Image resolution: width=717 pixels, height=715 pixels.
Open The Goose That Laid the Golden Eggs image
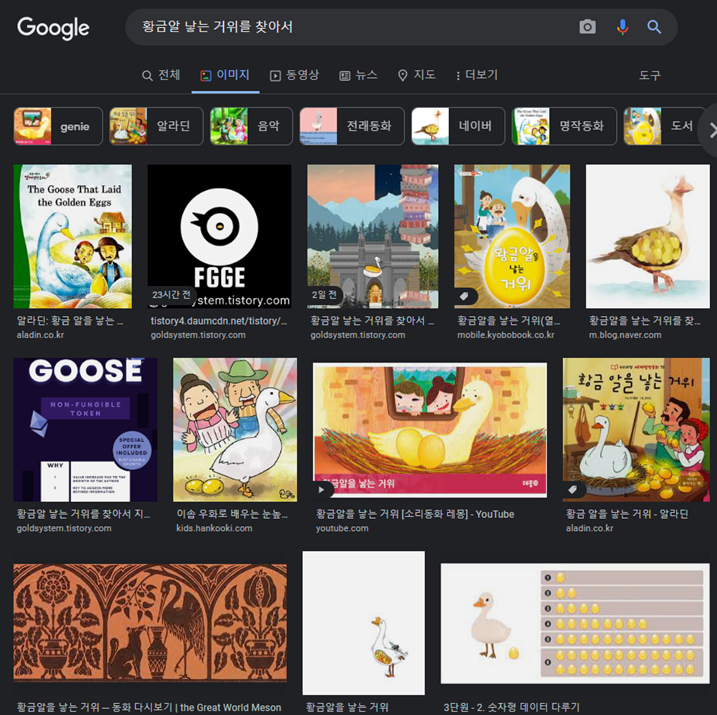73,236
